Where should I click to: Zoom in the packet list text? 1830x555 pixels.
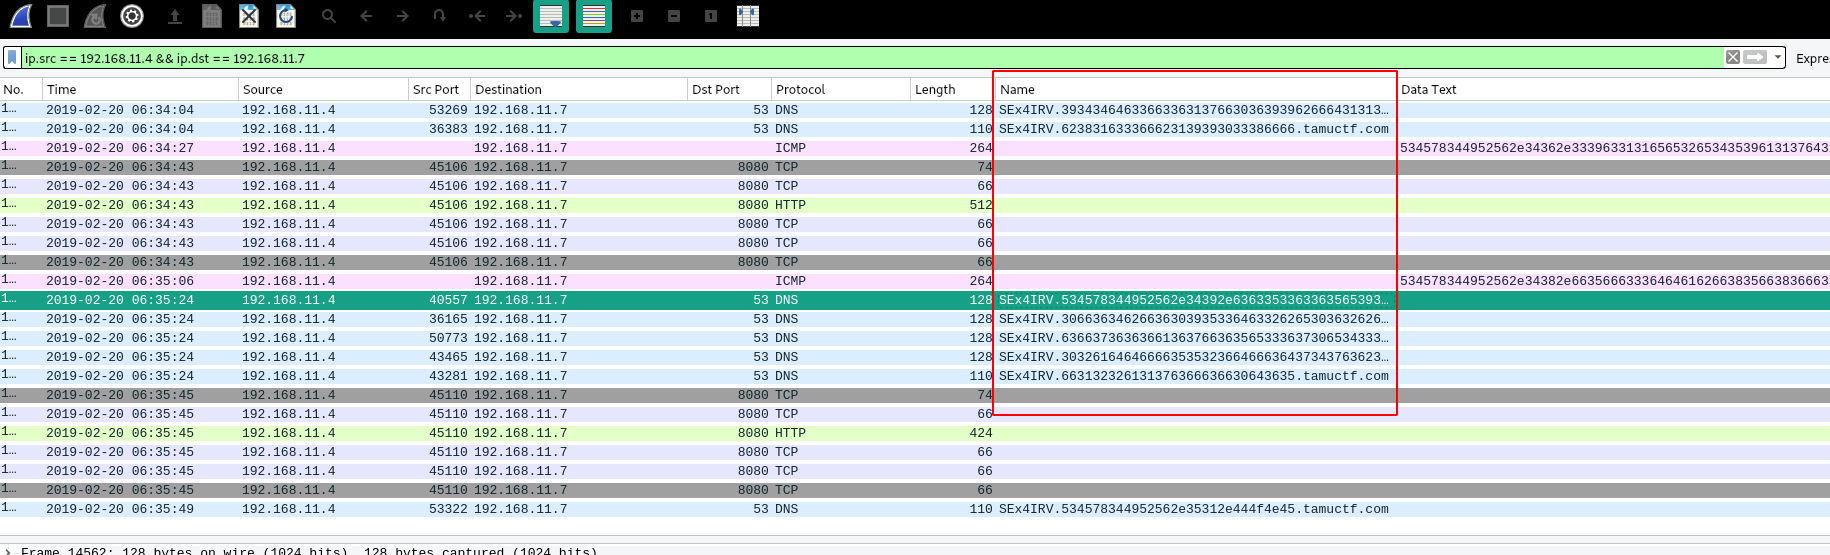pos(637,16)
